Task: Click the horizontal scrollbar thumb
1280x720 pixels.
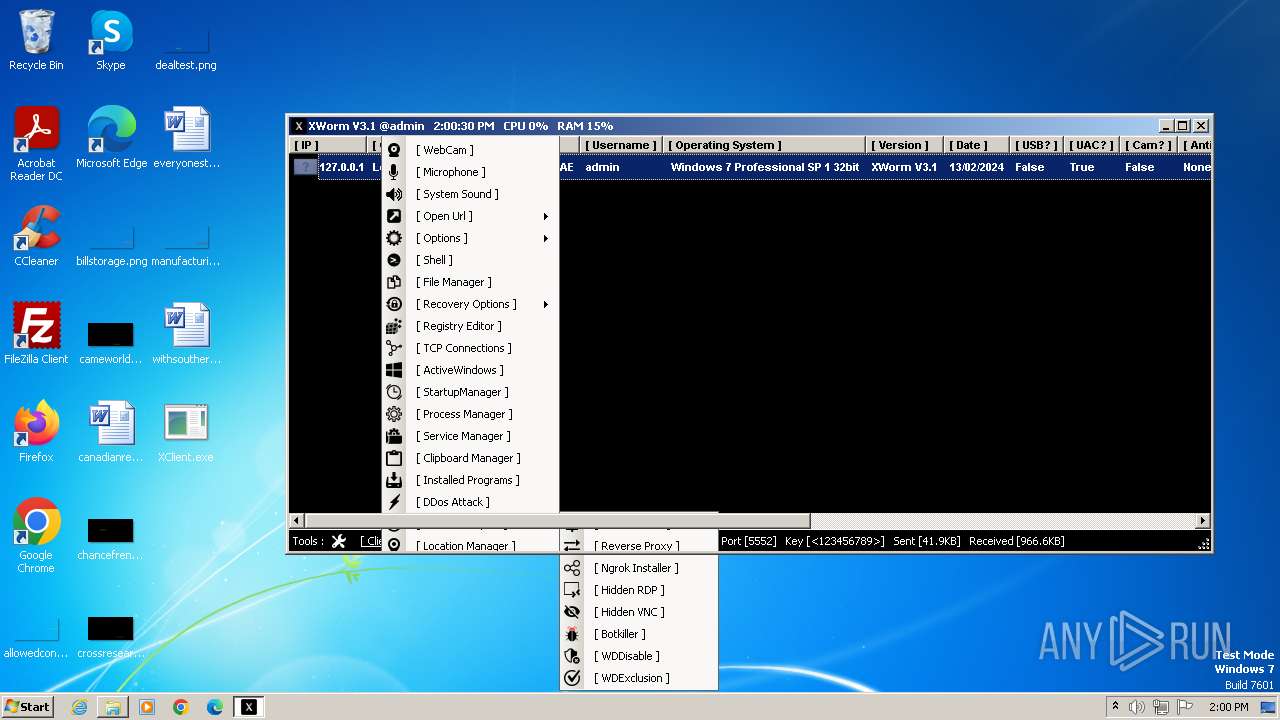Action: (x=557, y=521)
